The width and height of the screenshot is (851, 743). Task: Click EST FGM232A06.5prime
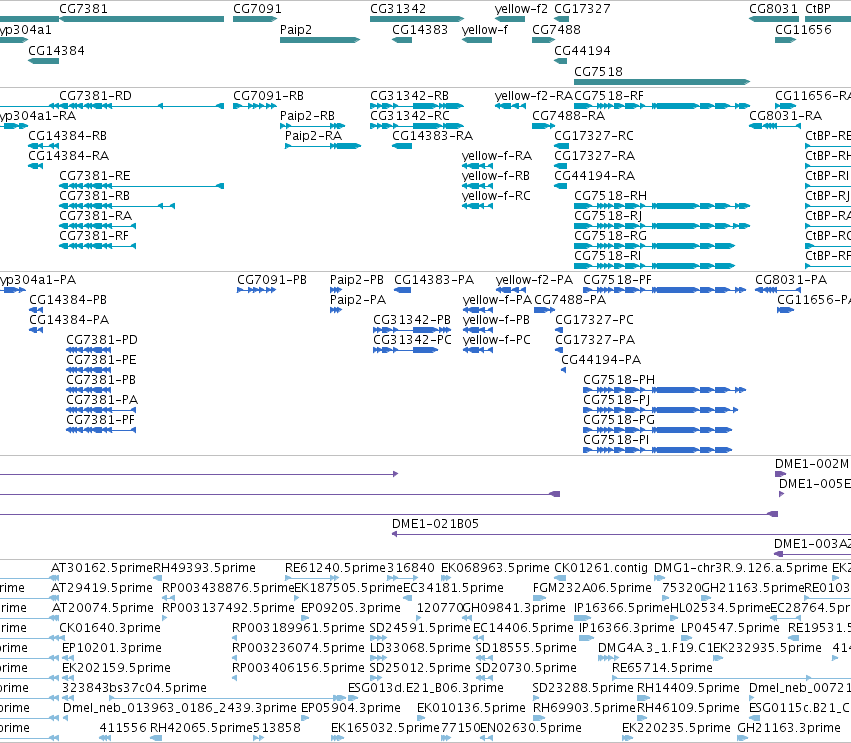(x=592, y=588)
